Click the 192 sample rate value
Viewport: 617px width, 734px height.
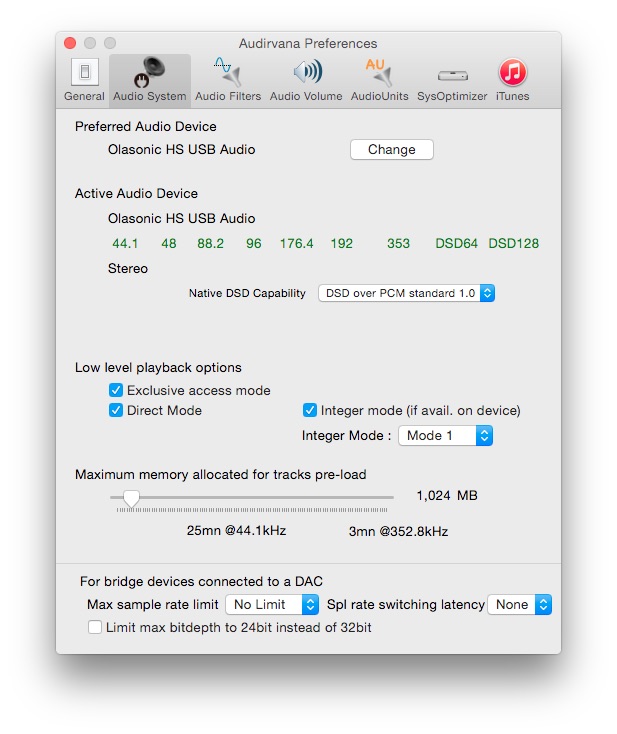tap(341, 243)
